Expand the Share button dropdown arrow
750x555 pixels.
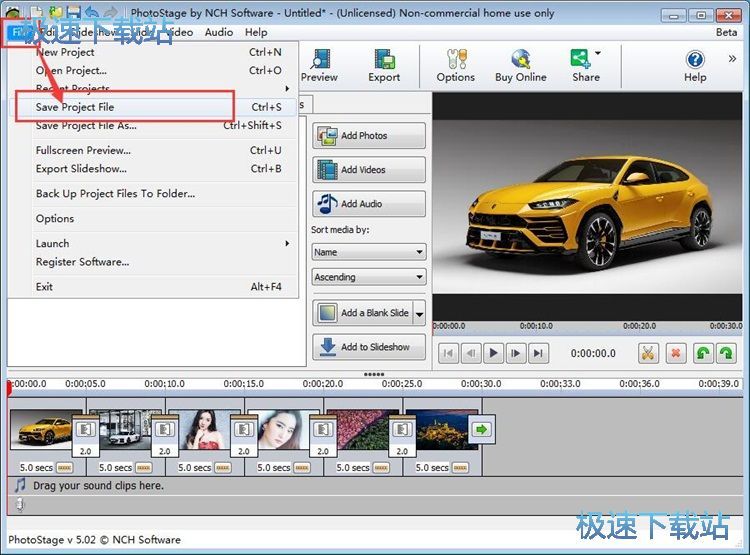tap(598, 54)
